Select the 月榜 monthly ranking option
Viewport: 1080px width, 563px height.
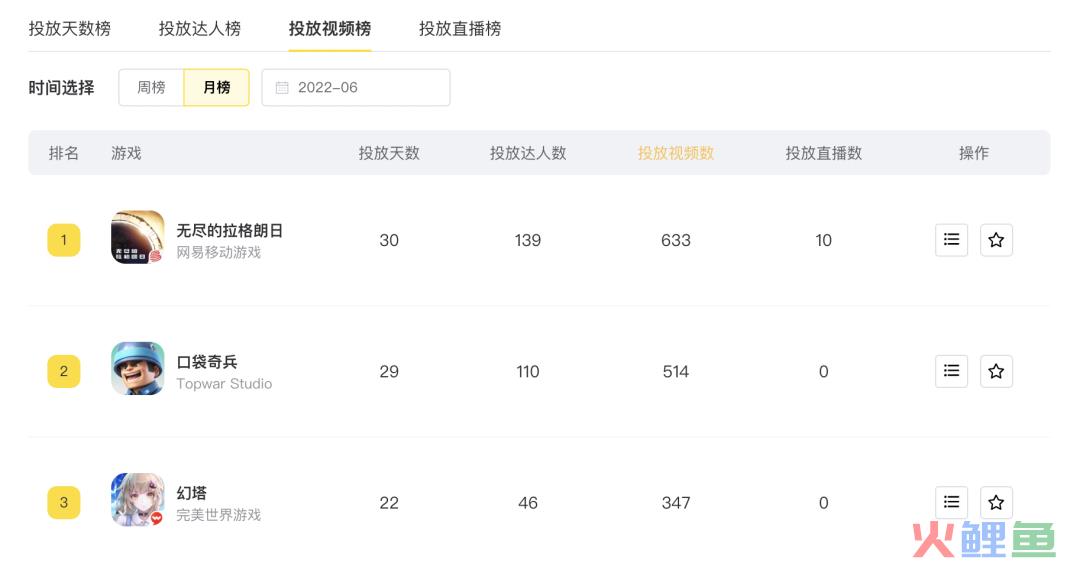tap(216, 88)
